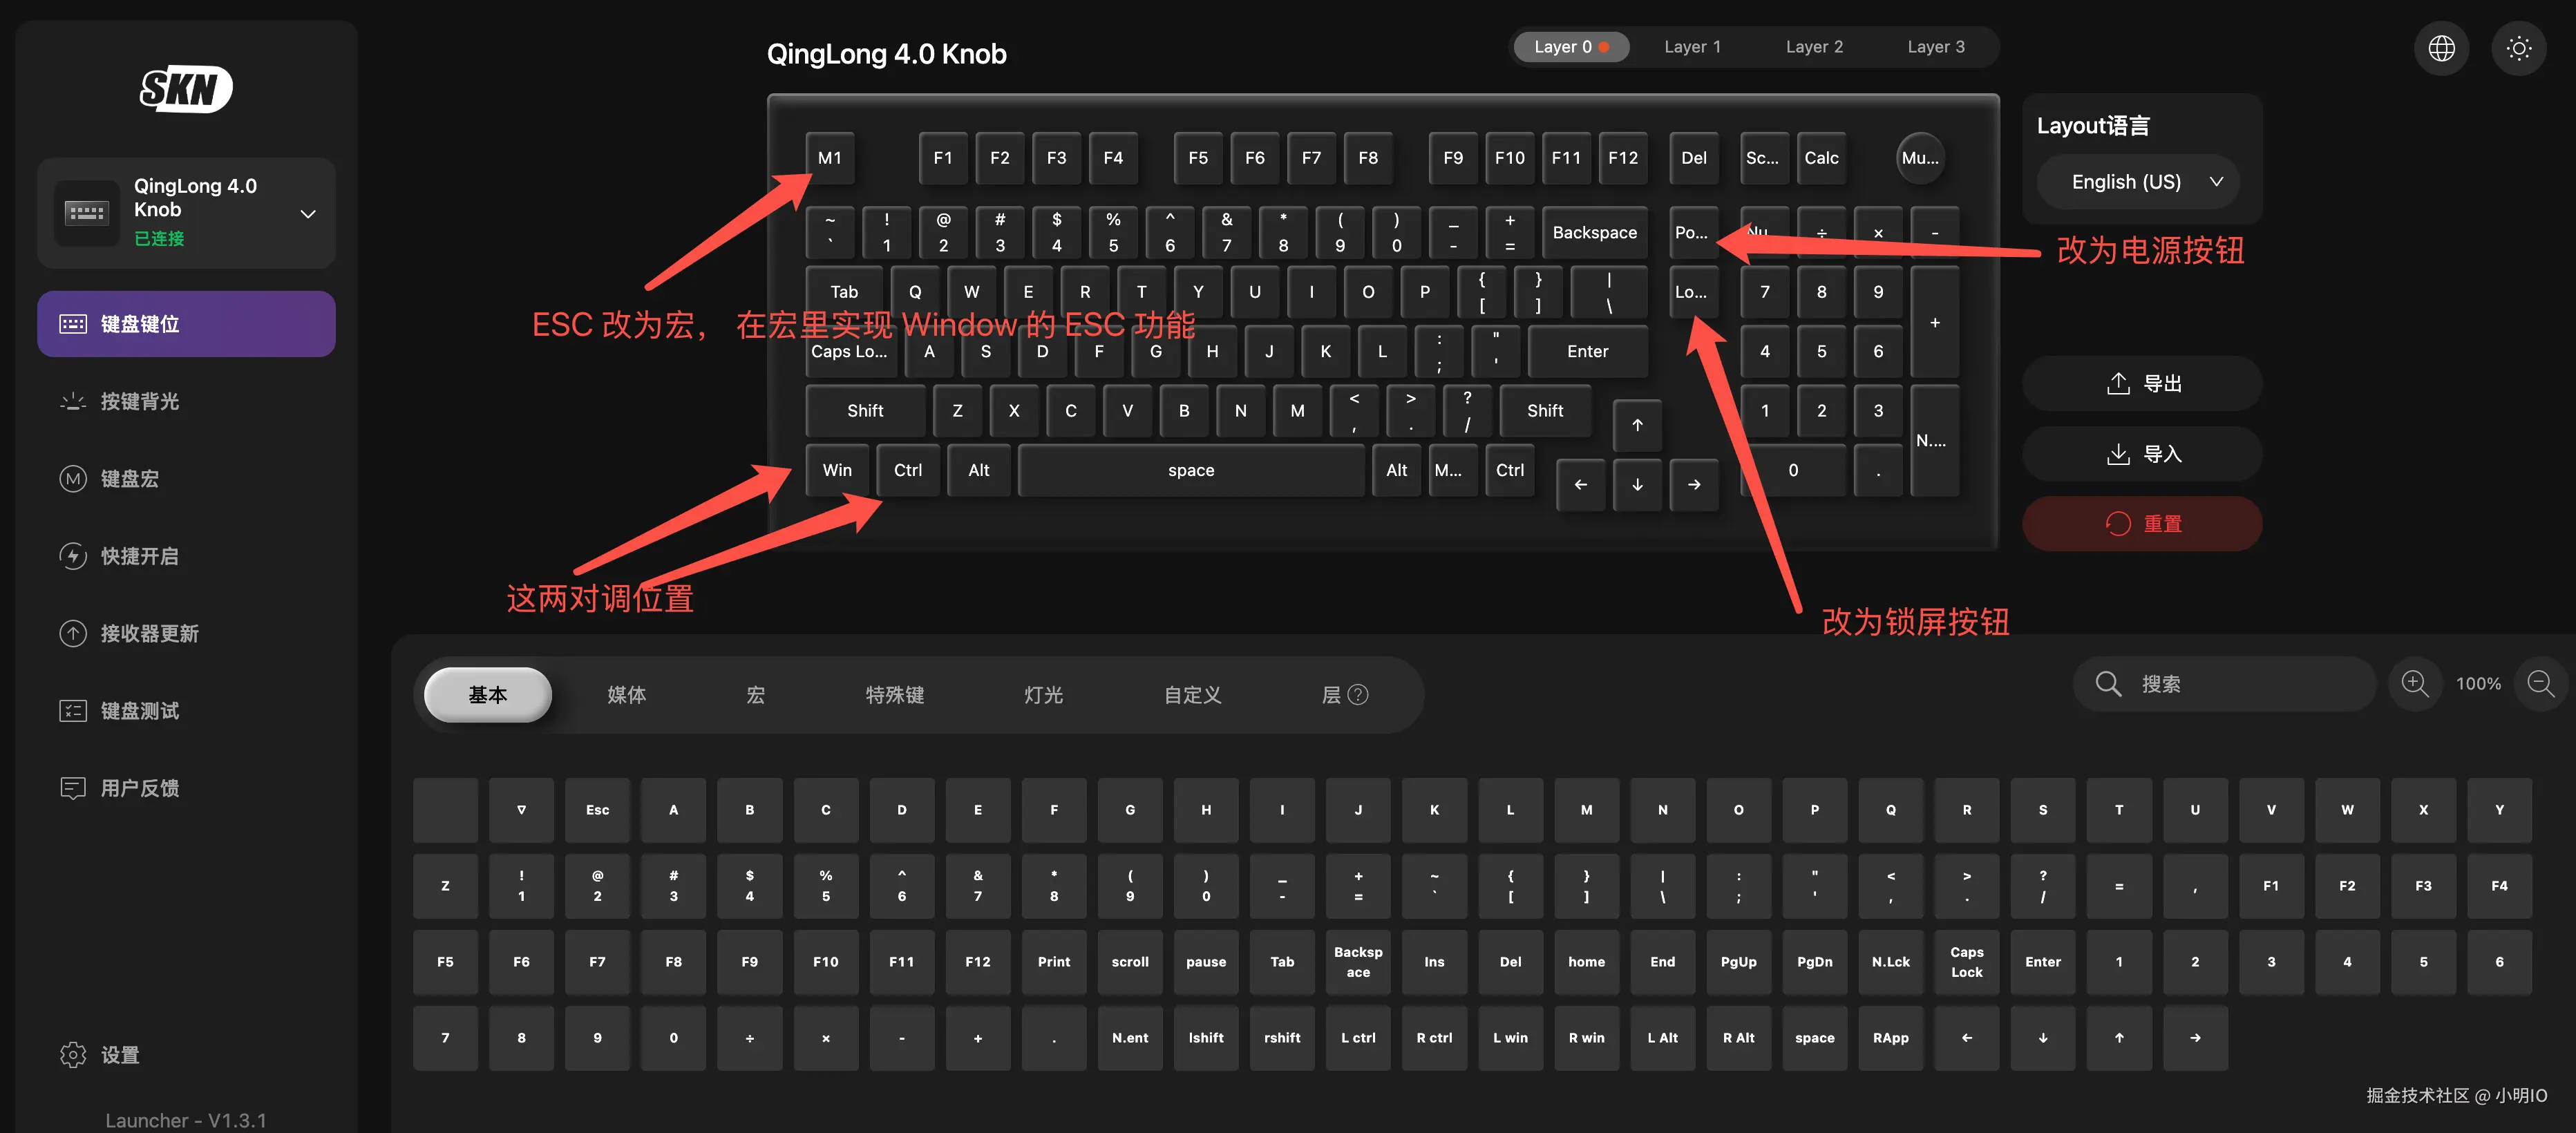Open 按键背光 key backlight settings
Screen dimensions: 2576x1133
(139, 402)
